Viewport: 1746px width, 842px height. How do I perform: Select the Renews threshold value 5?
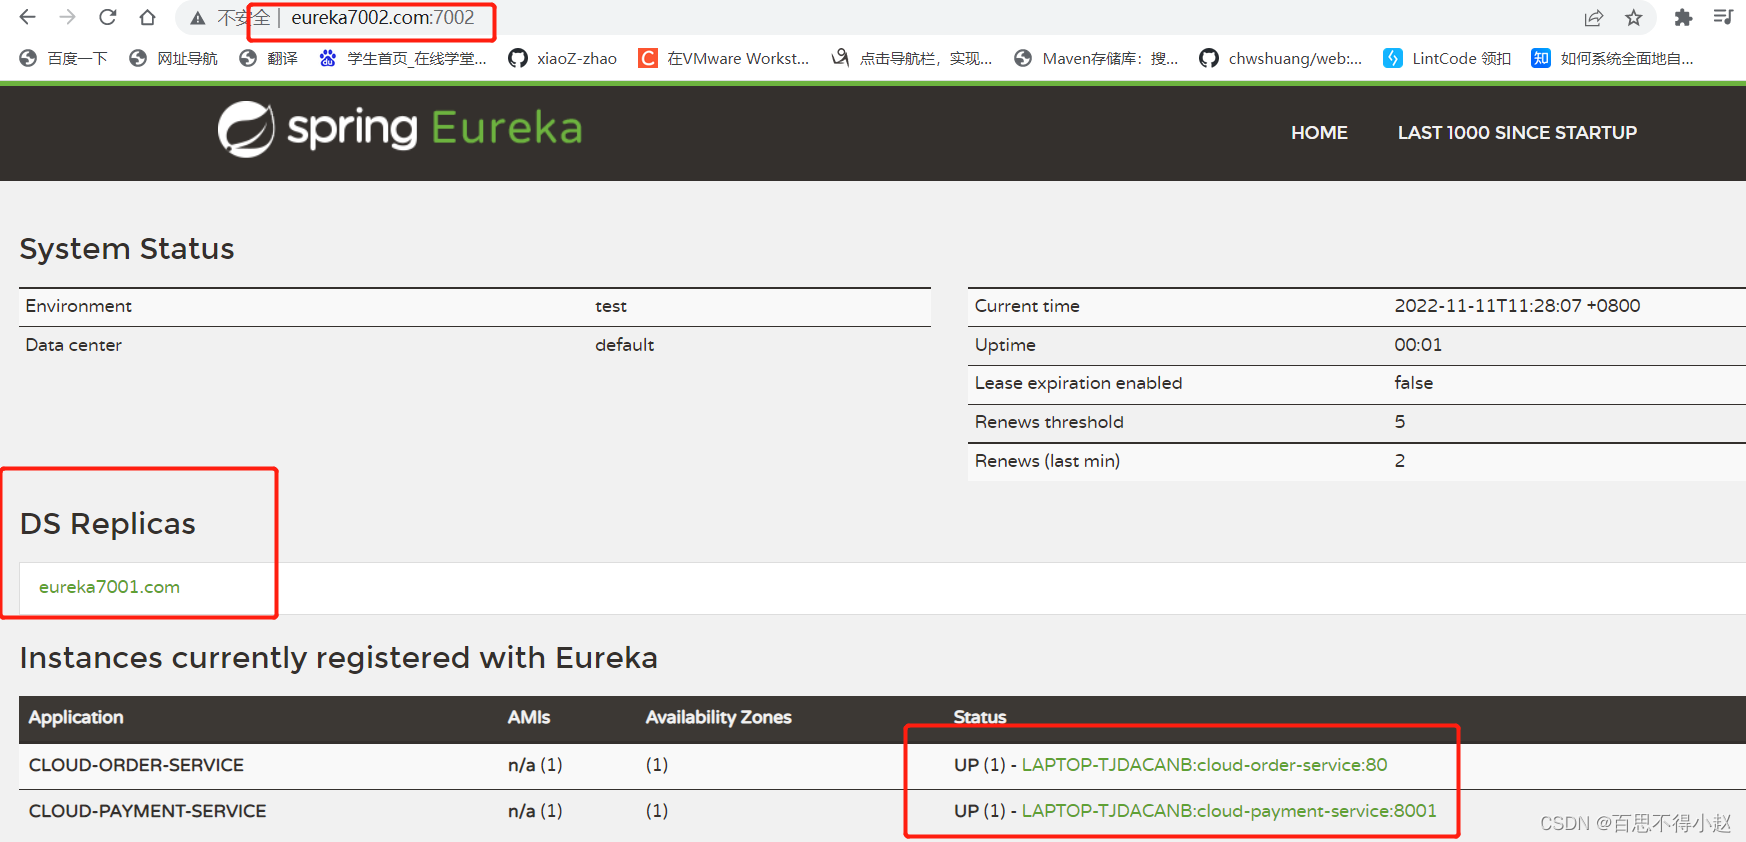click(x=1400, y=422)
